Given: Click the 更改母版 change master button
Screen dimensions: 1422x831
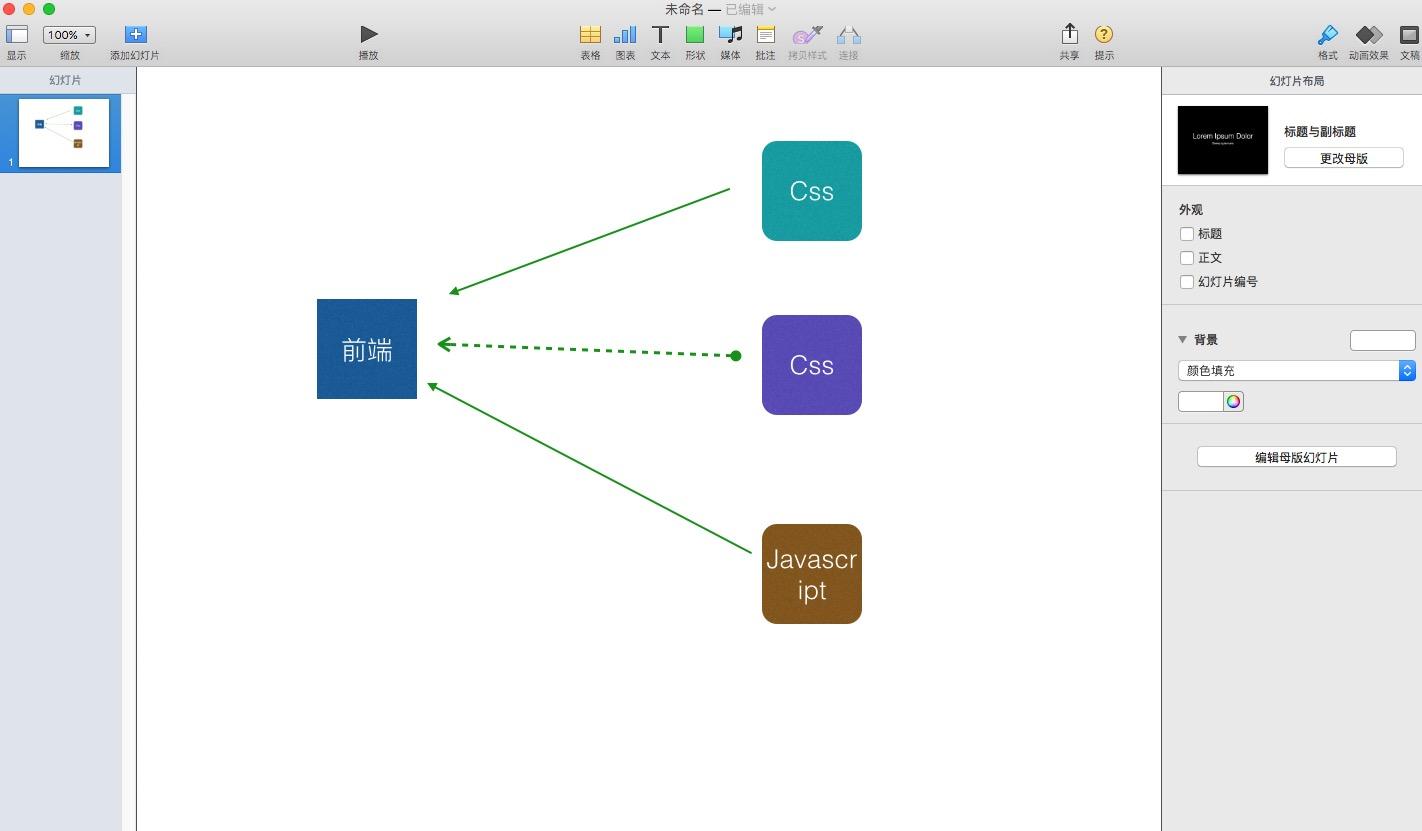Looking at the screenshot, I should click(x=1343, y=157).
